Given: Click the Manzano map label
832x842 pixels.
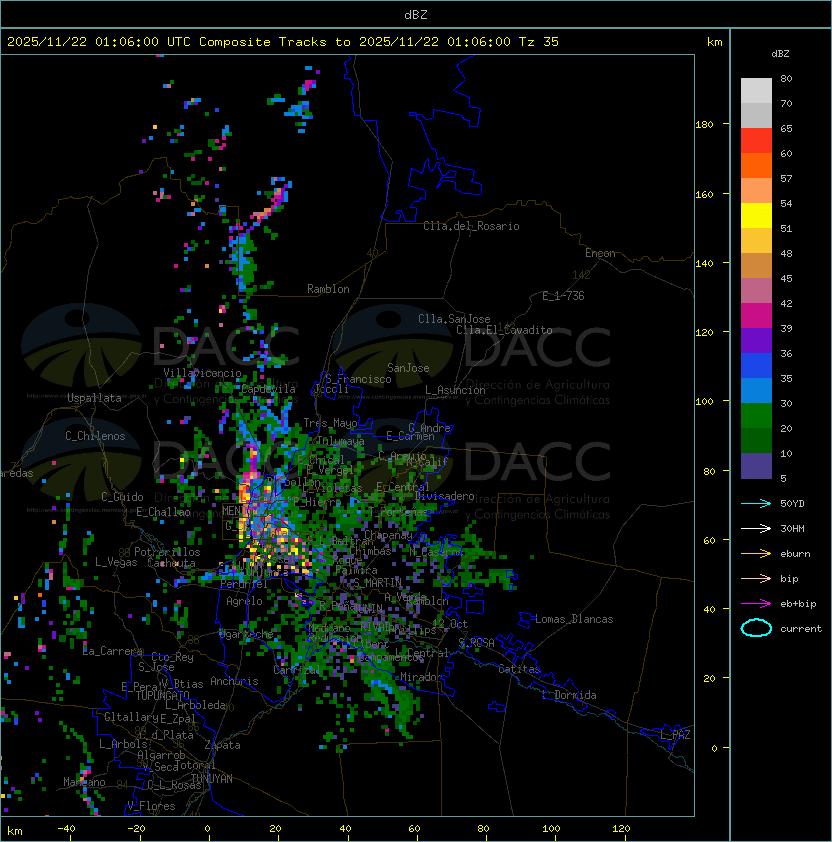Looking at the screenshot, I should point(84,782).
